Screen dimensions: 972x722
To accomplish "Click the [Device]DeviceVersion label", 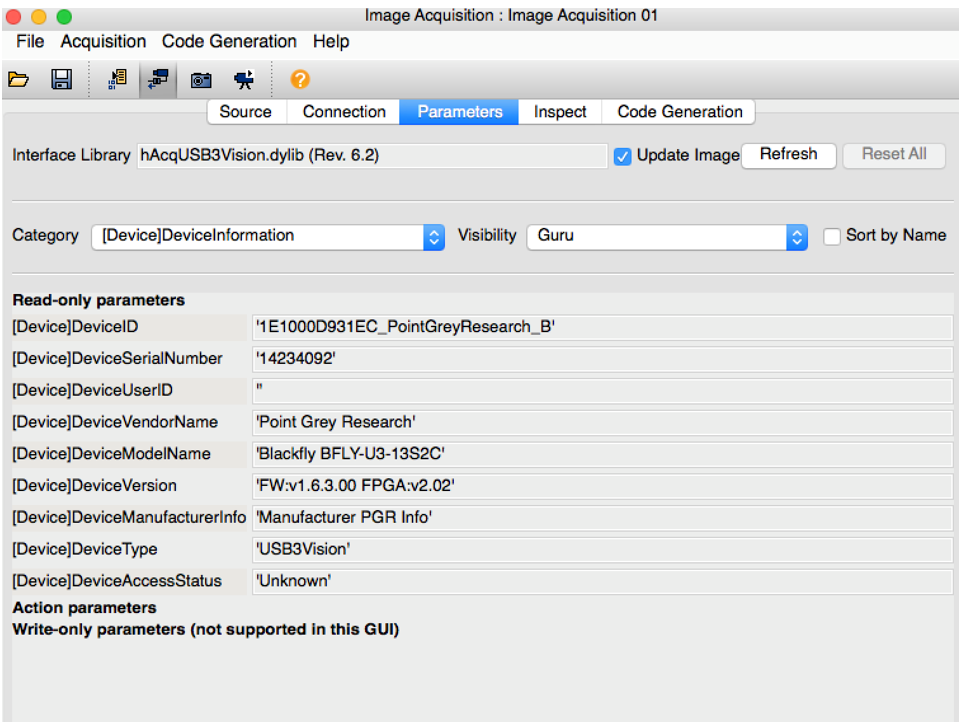I will pyautogui.click(x=94, y=486).
